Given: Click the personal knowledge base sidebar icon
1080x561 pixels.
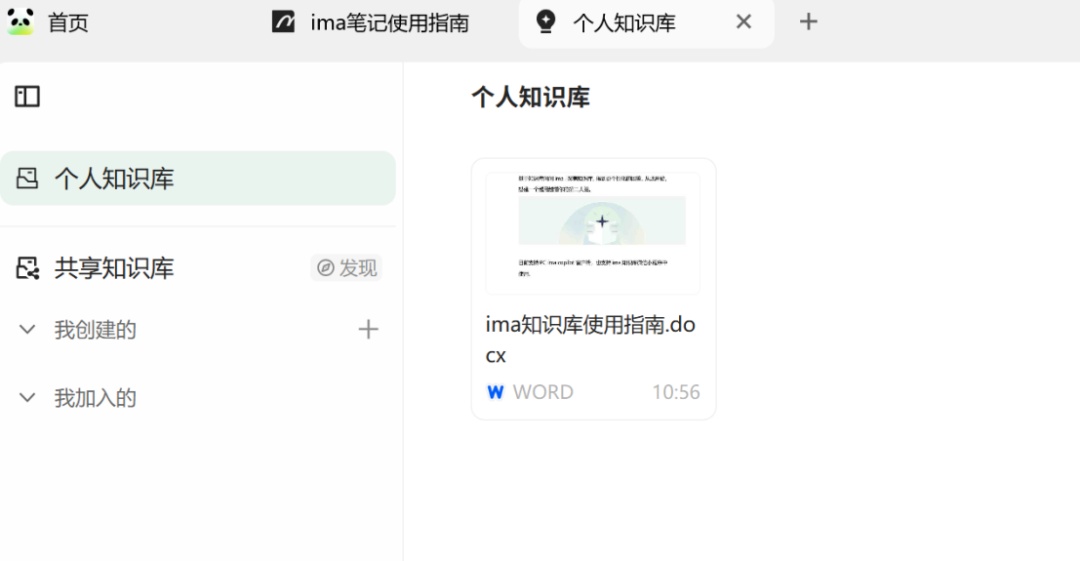Looking at the screenshot, I should pos(28,178).
